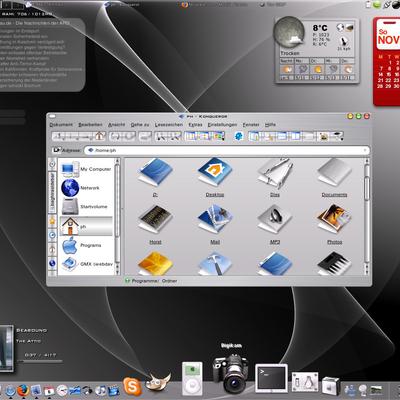Click the Apple cube dock icon
The image size is (400, 400).
pyautogui.click(x=331, y=386)
